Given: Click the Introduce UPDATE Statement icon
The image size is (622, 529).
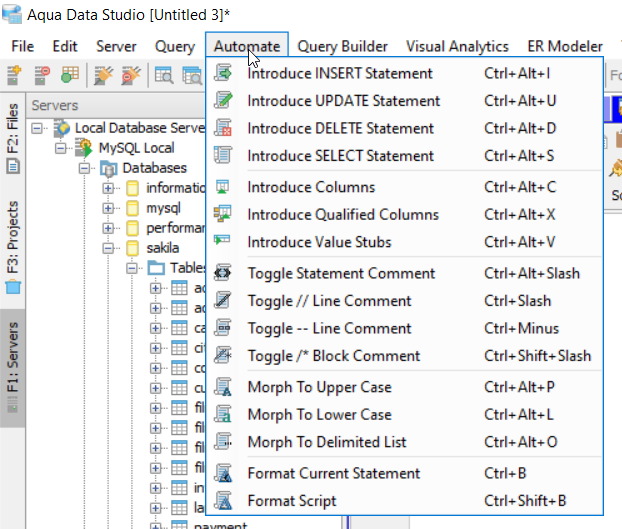Looking at the screenshot, I should coord(225,101).
